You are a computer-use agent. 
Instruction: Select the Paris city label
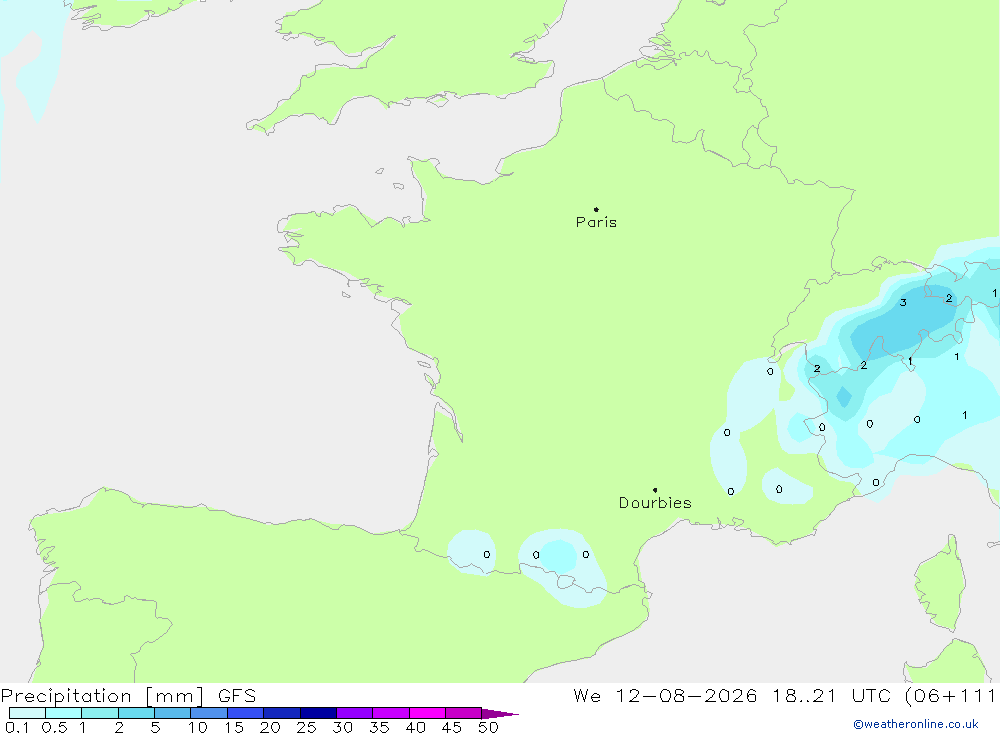coord(596,222)
